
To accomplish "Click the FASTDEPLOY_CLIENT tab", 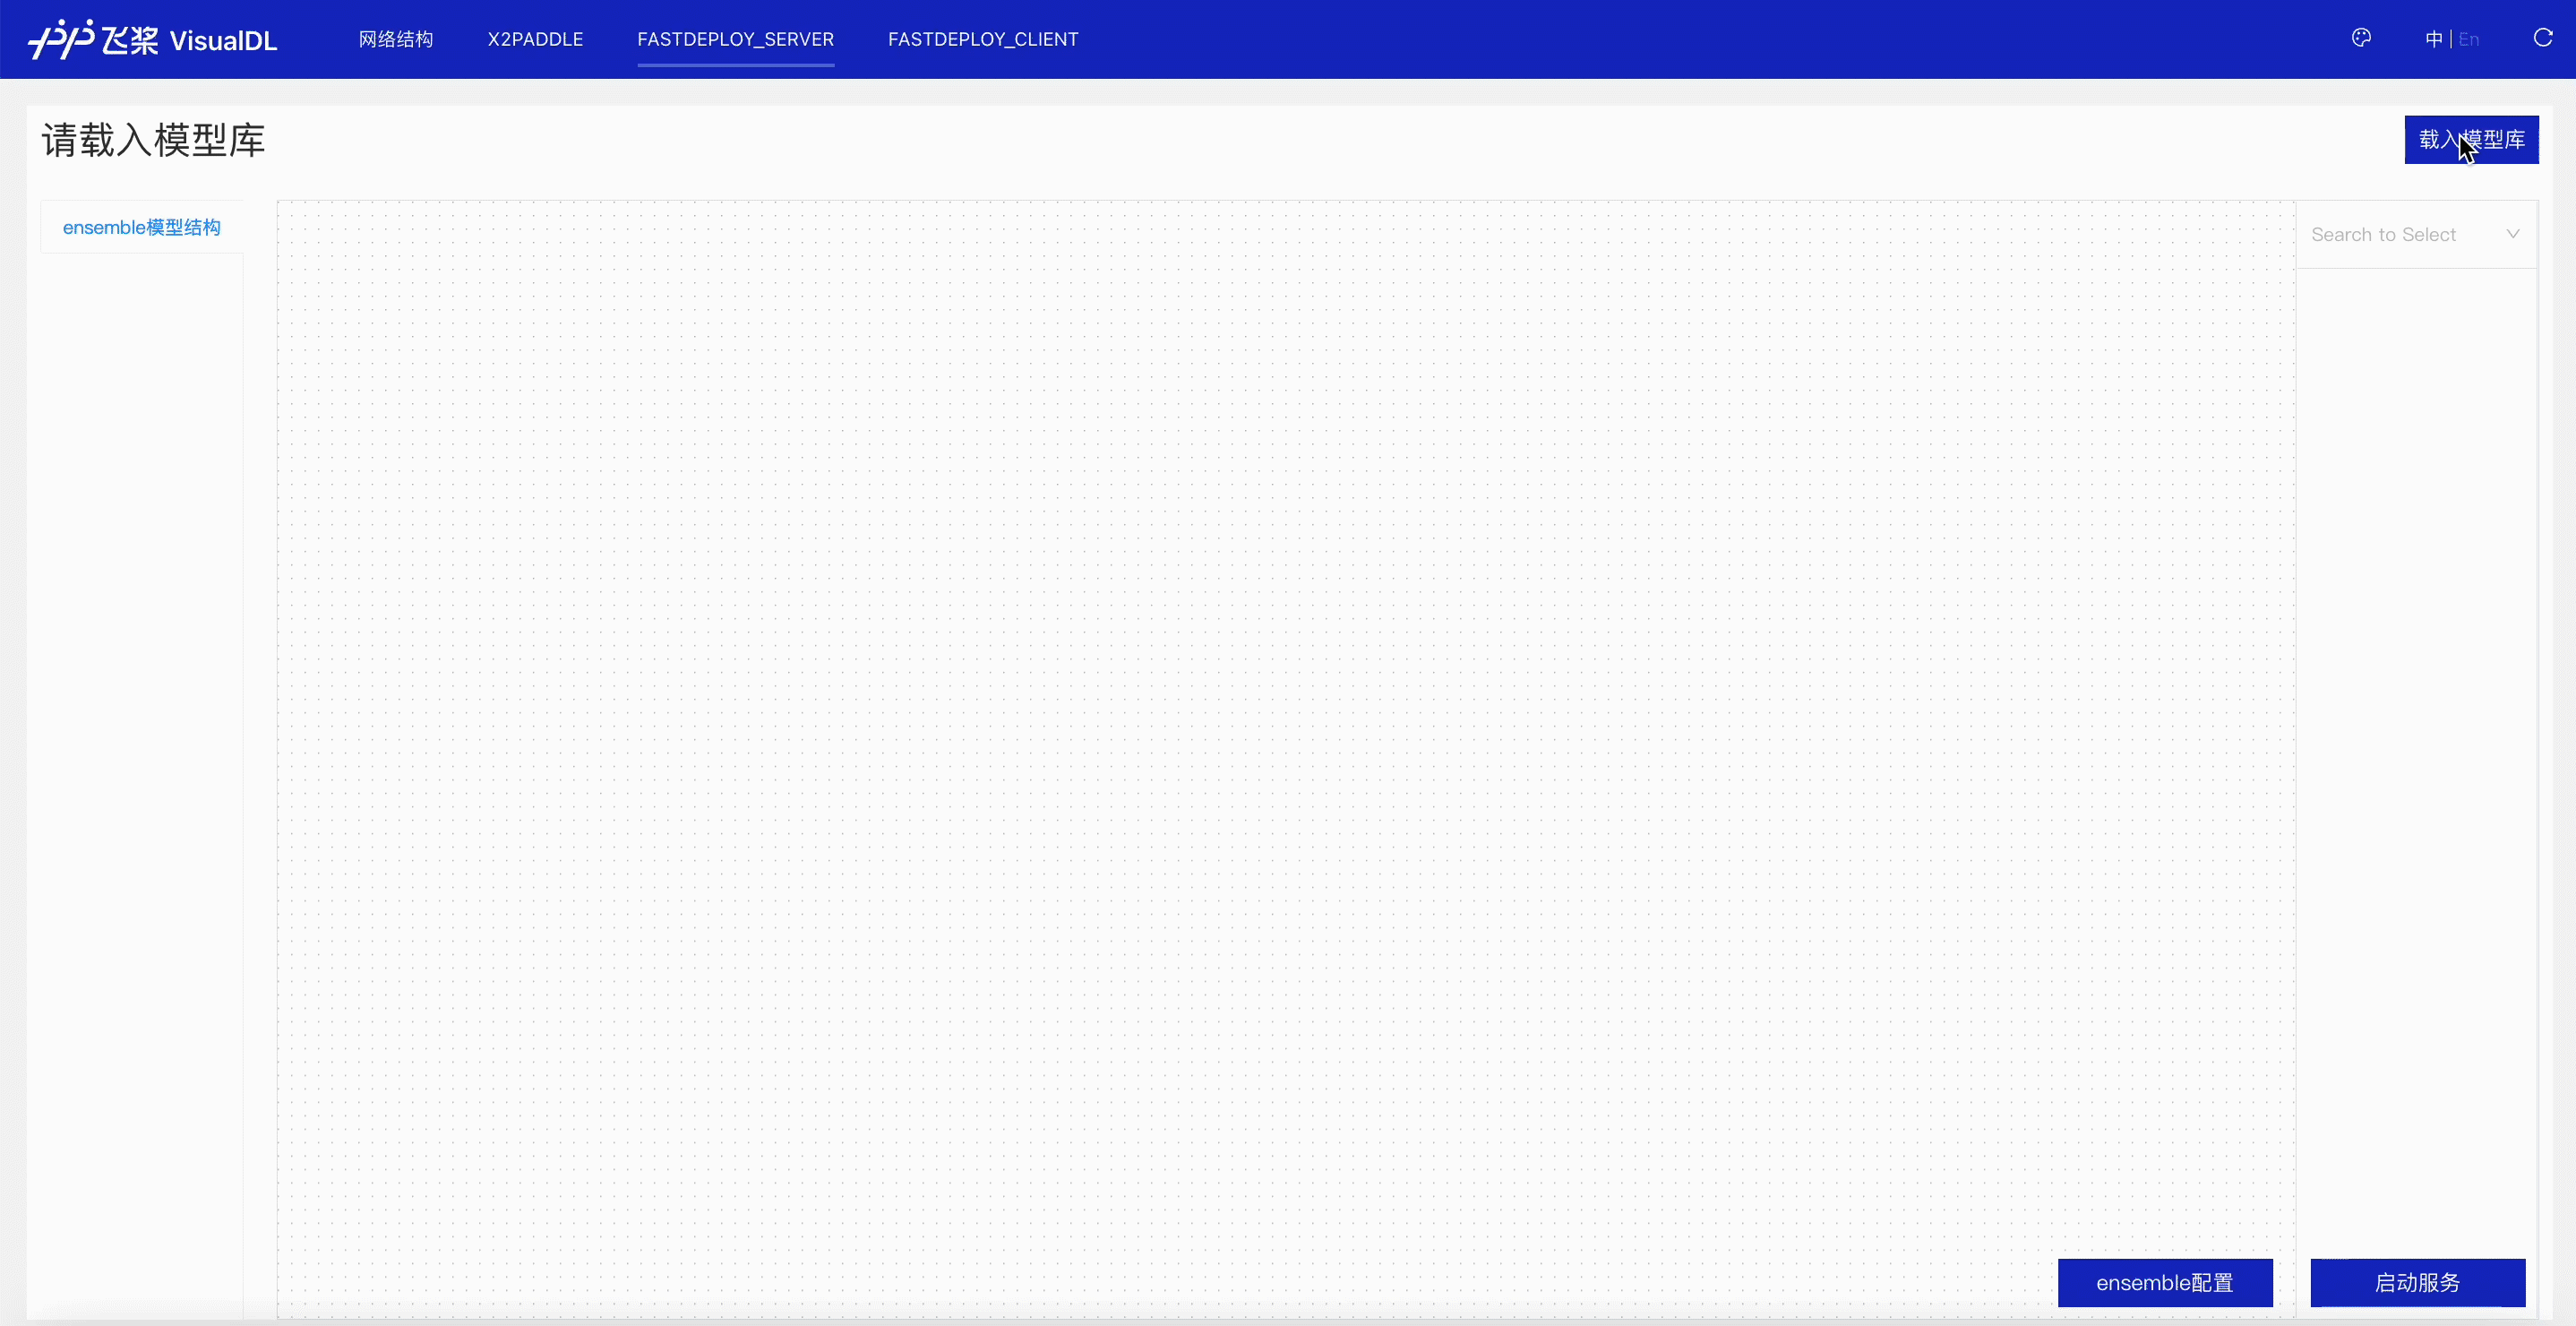I will point(983,39).
